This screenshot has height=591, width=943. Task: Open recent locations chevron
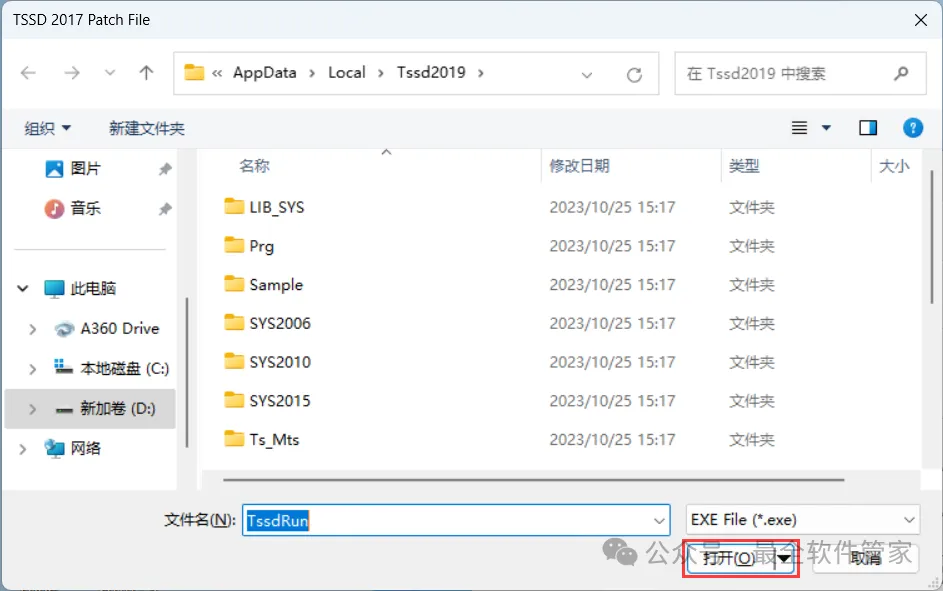pyautogui.click(x=109, y=73)
